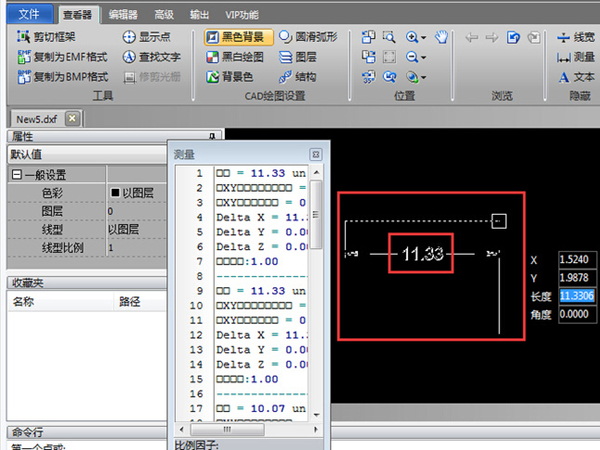Collapse the General Settings (一般设置) group
600x450 pixels.
coord(16,175)
